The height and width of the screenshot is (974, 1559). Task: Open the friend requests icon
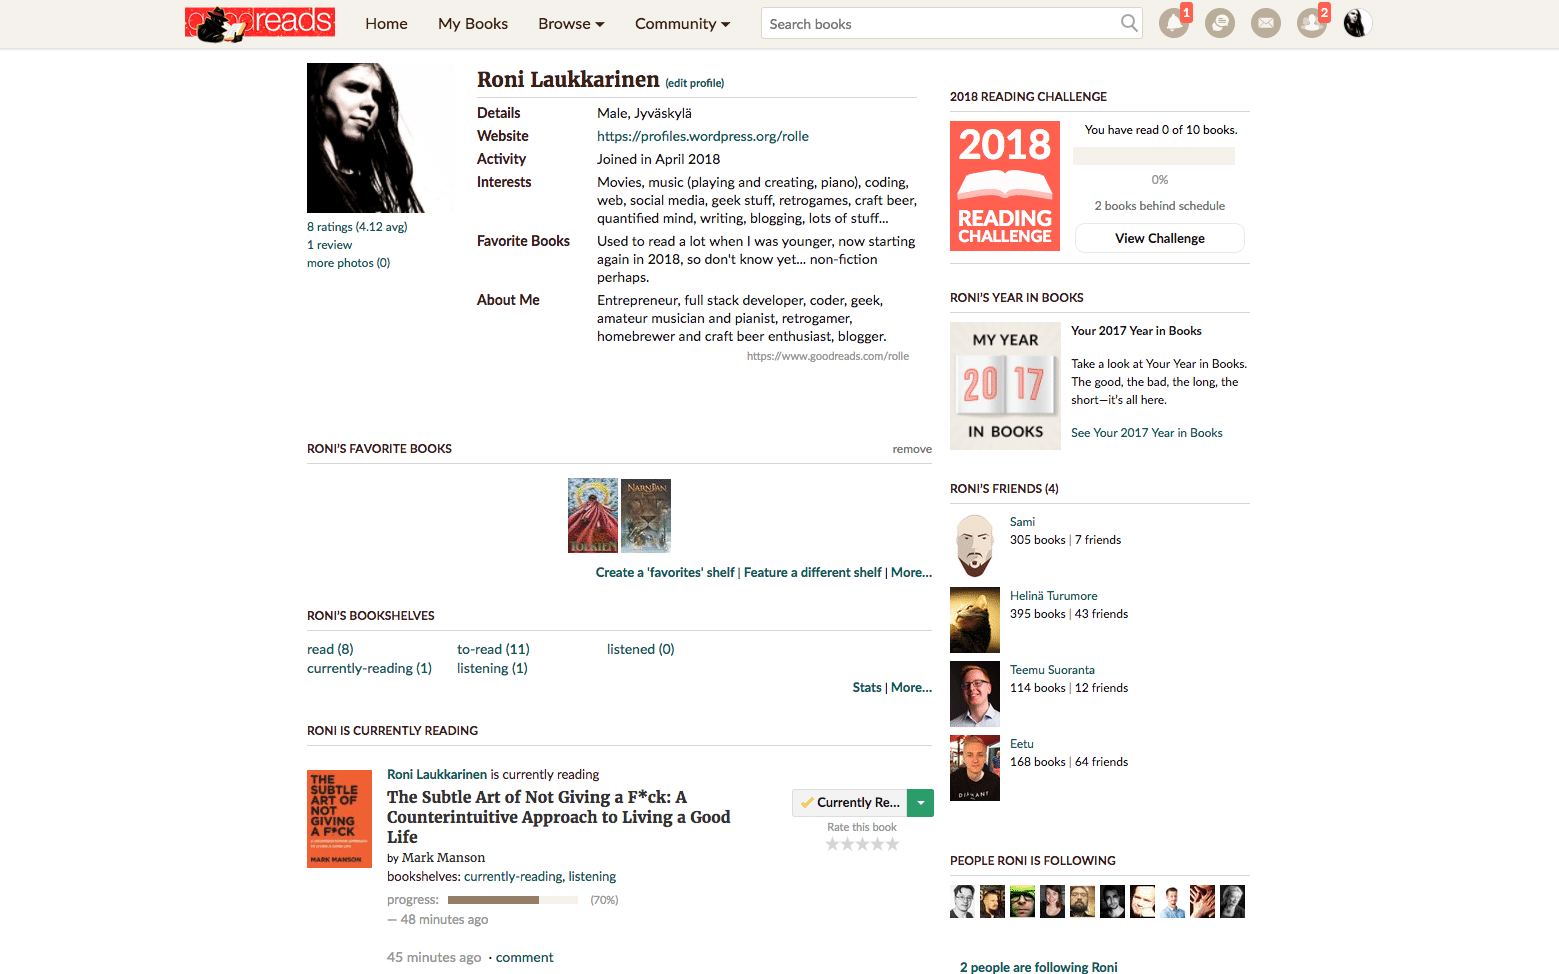click(1312, 23)
